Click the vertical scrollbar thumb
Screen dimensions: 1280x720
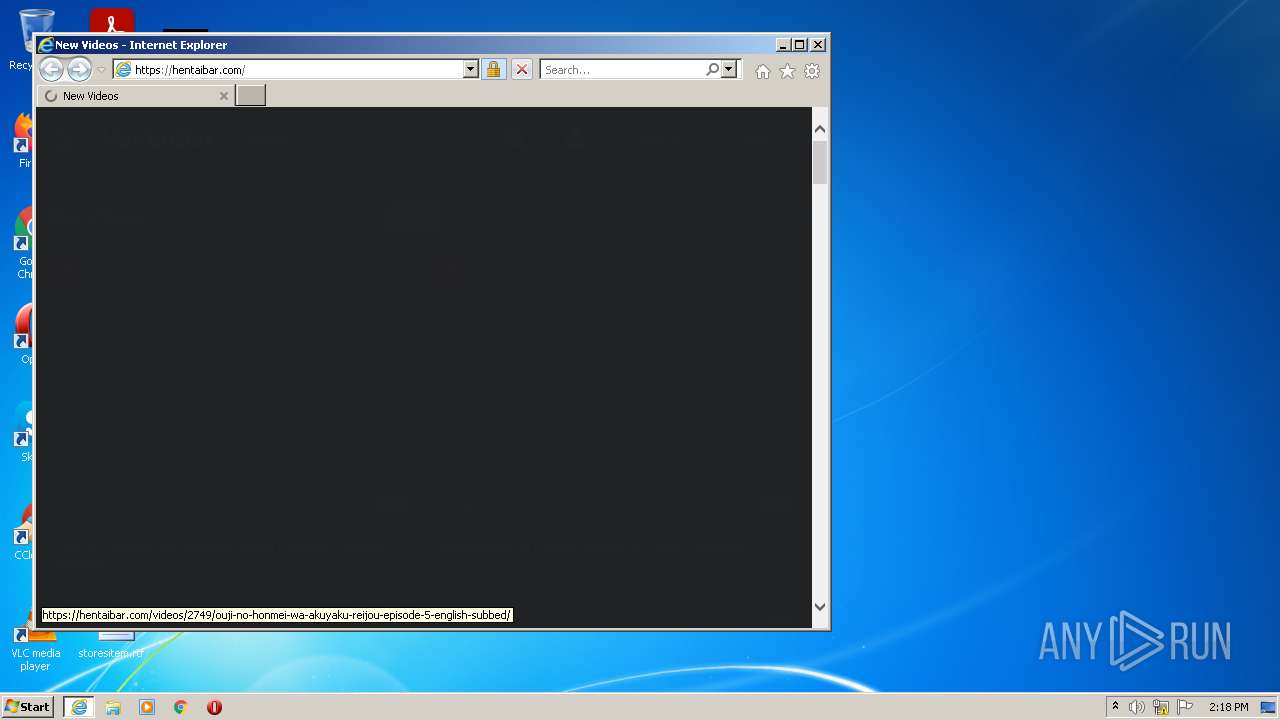tap(820, 162)
